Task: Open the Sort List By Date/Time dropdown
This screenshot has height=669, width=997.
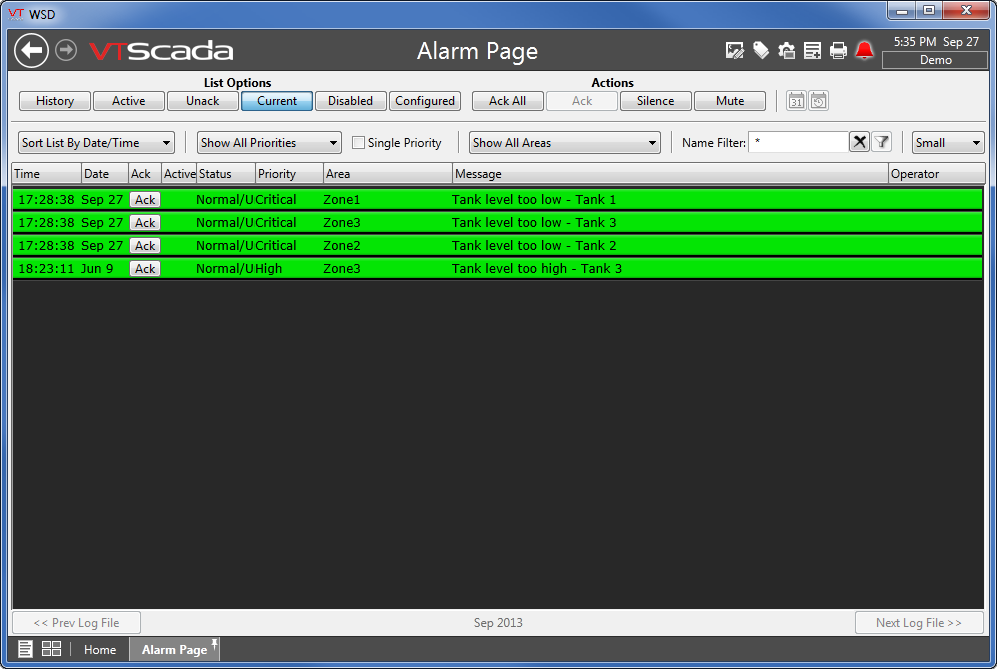Action: coord(95,142)
